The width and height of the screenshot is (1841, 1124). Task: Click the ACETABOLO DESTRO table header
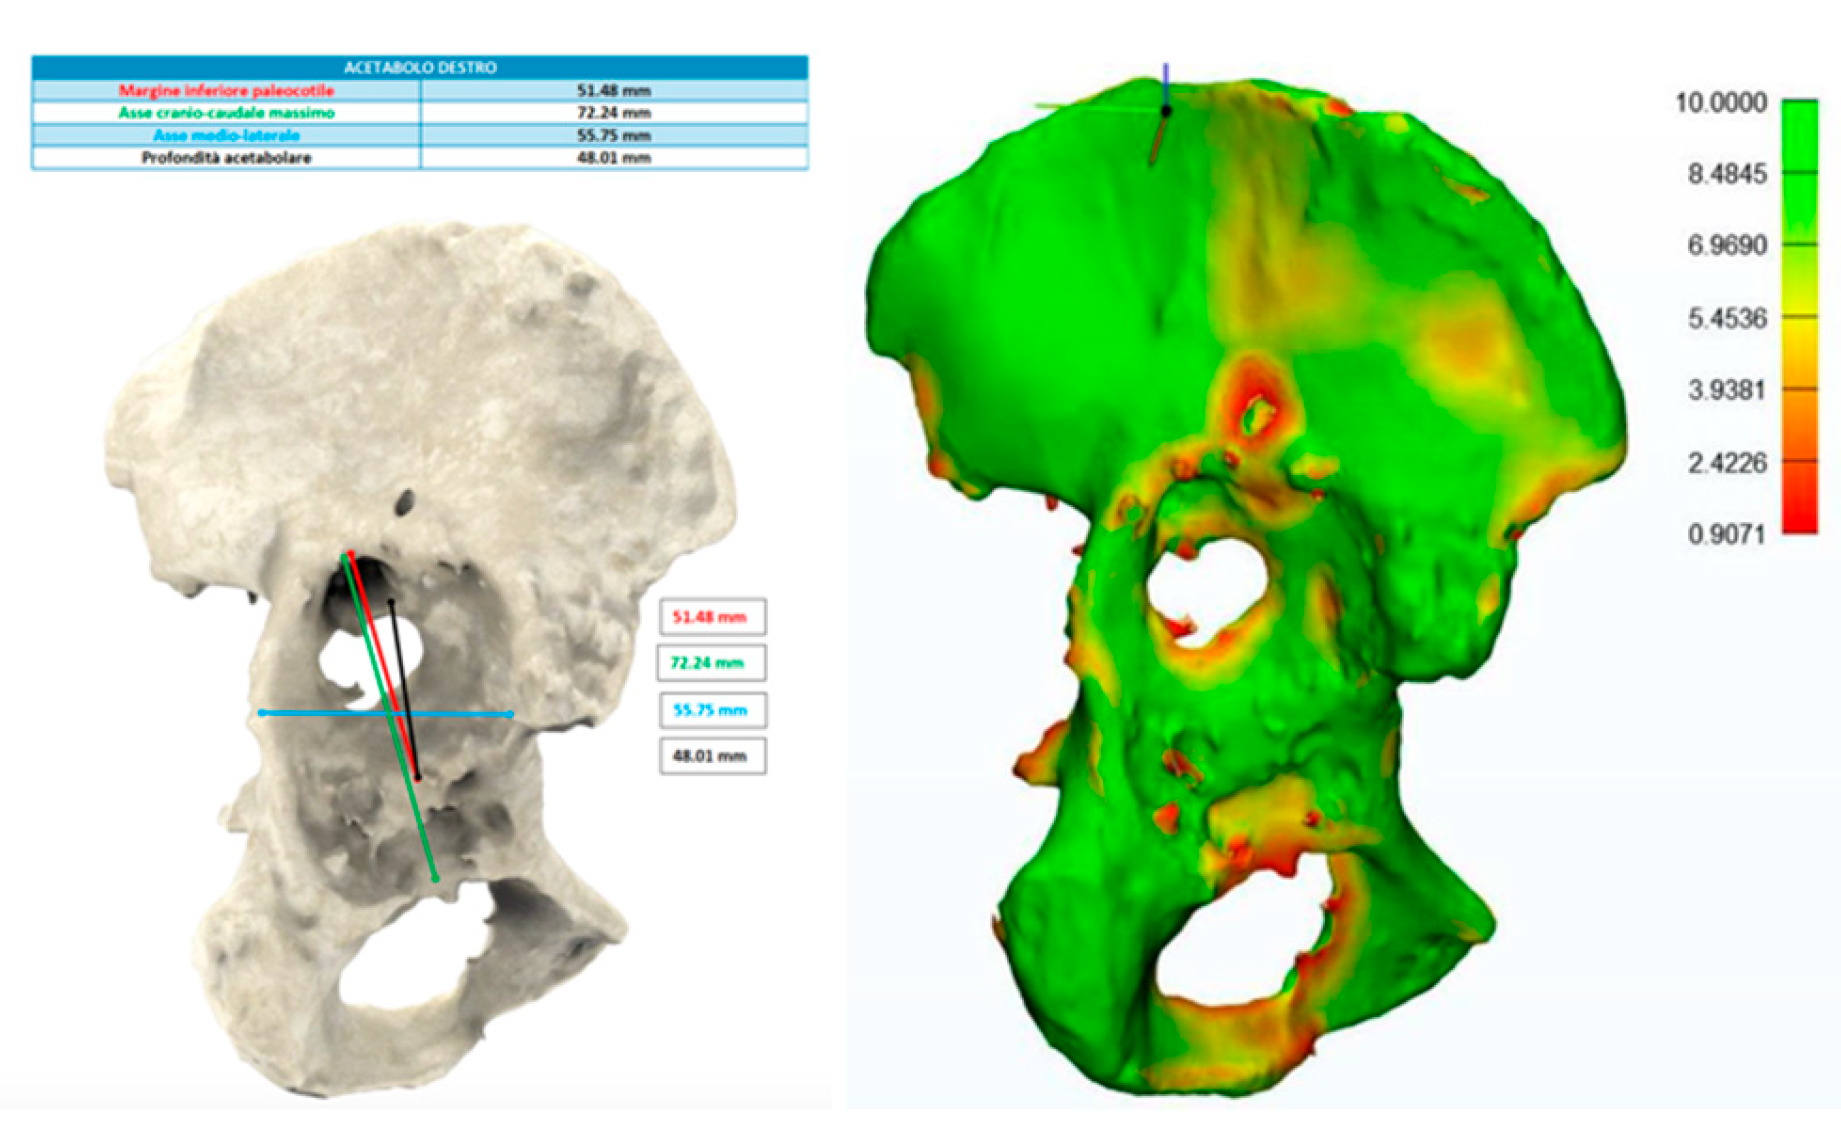click(x=419, y=67)
